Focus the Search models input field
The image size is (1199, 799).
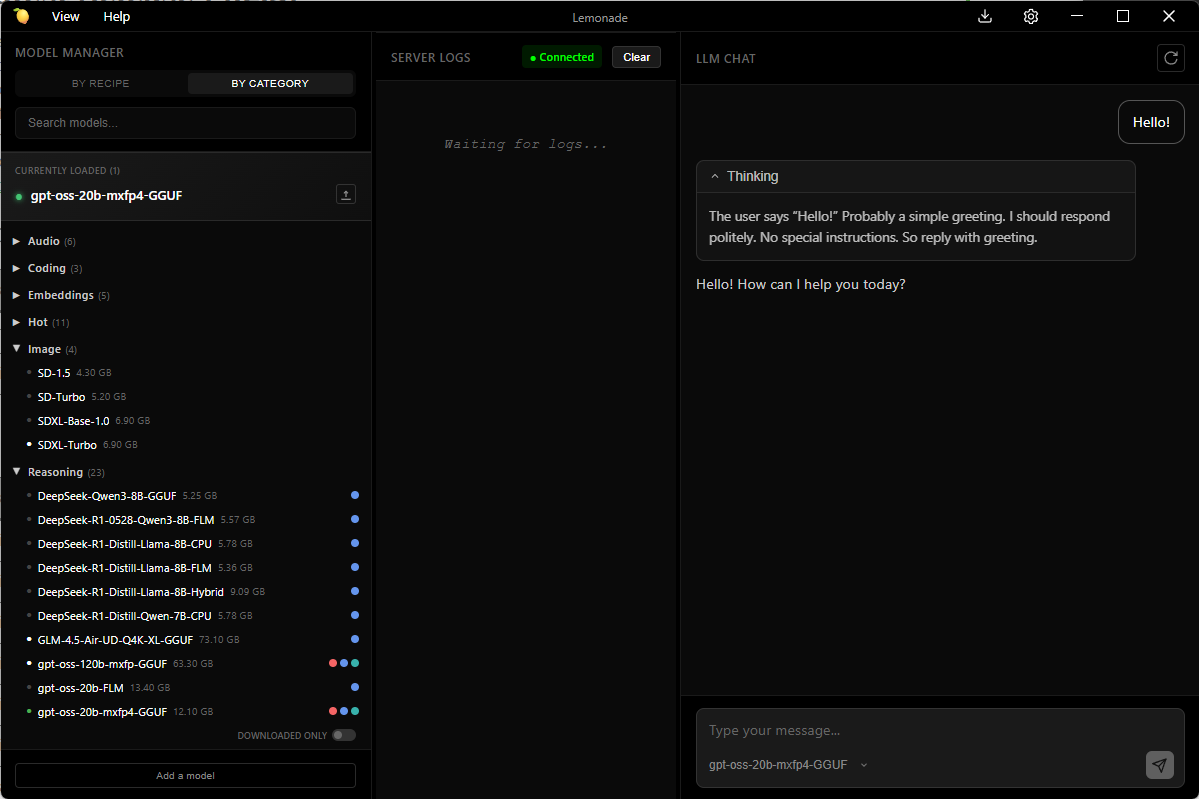pyautogui.click(x=185, y=123)
